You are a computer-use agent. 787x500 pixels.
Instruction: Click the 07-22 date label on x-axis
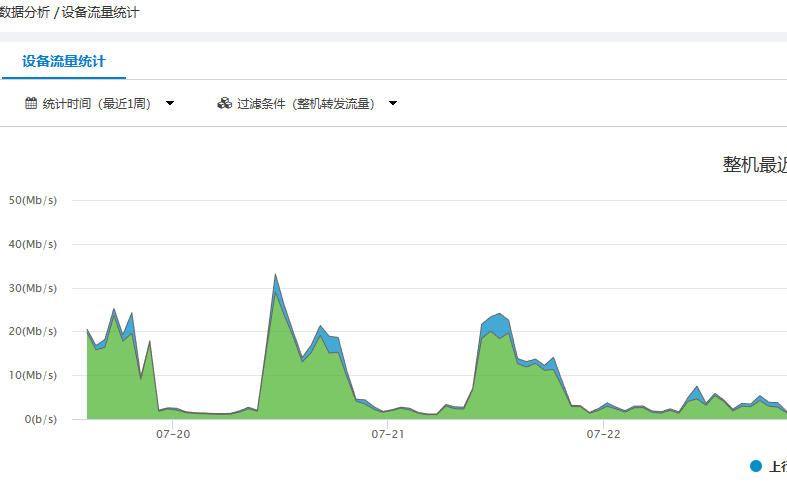(603, 434)
